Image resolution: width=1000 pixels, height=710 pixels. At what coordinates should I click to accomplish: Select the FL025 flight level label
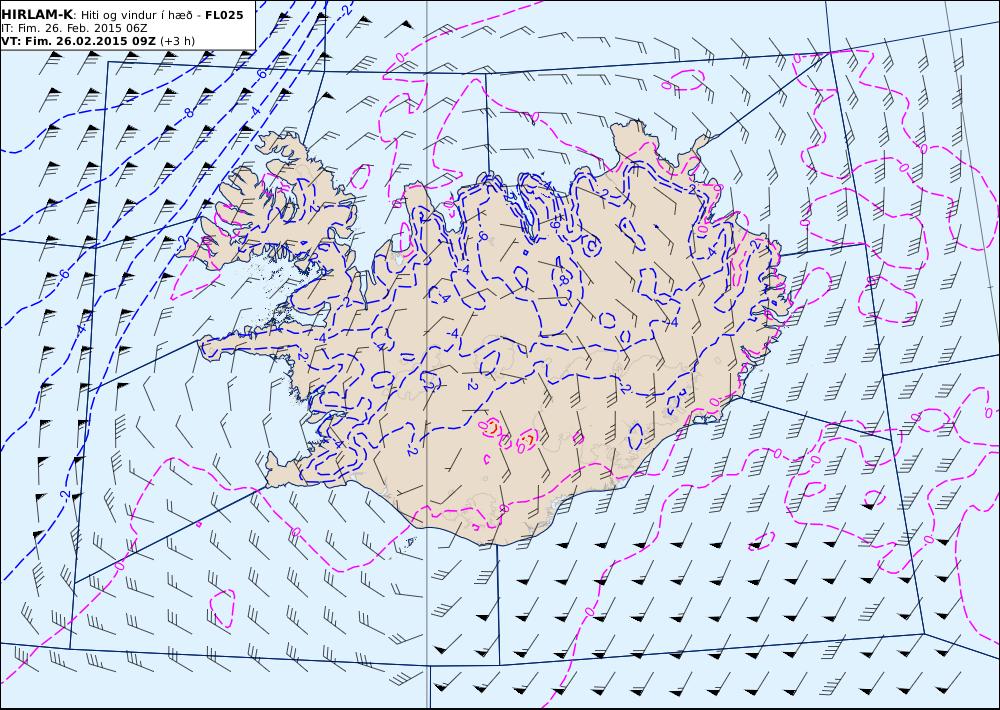224,15
